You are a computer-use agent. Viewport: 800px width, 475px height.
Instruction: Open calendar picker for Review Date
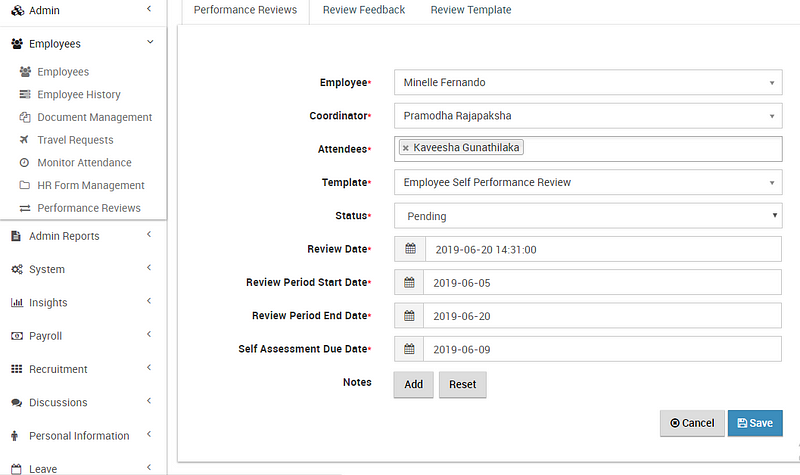click(x=410, y=249)
